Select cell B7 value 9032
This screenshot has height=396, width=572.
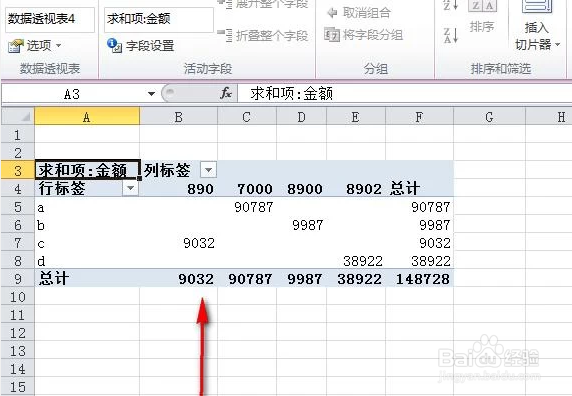coord(178,242)
